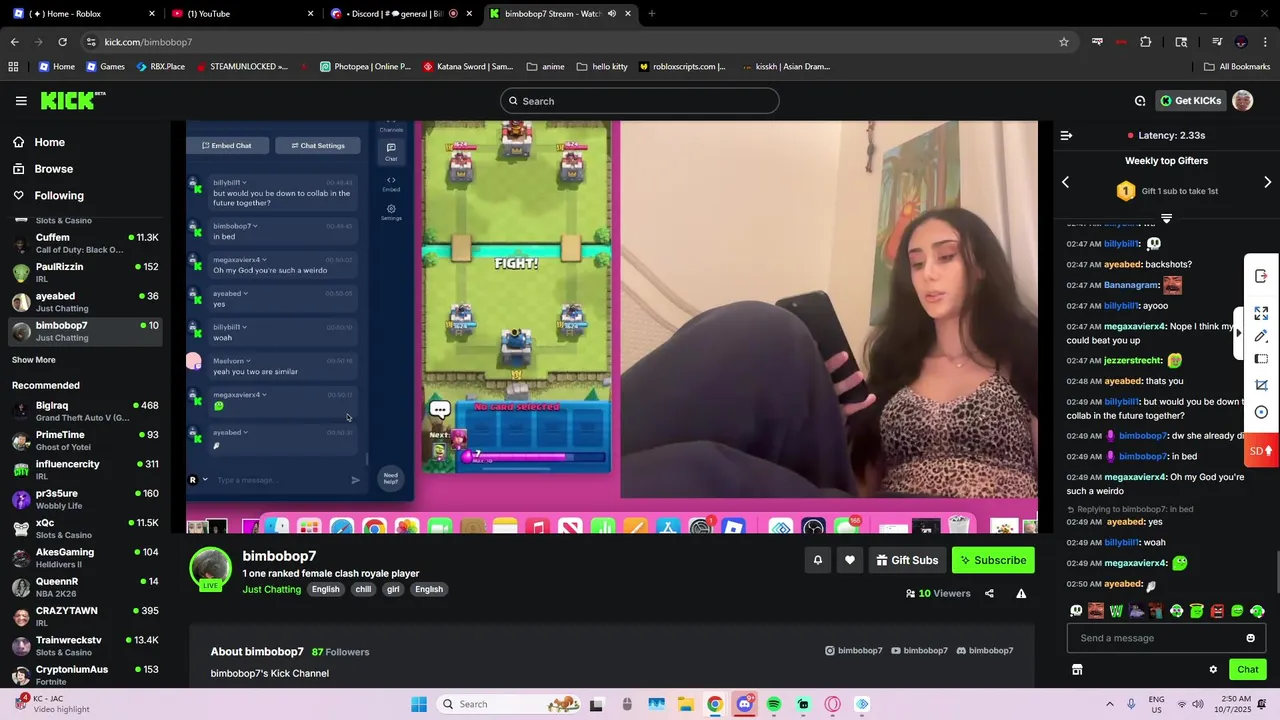Expand followed channels with Show More
This screenshot has height=720, width=1280.
(x=34, y=360)
